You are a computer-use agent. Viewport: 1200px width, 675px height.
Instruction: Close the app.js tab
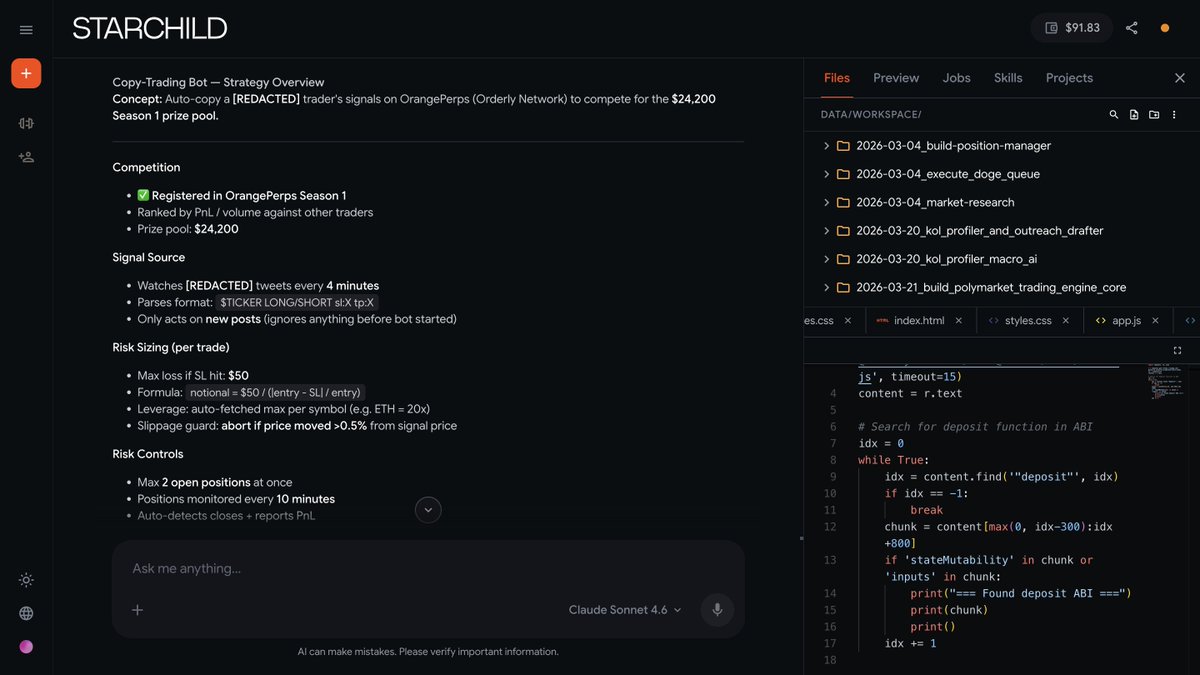tap(1156, 321)
